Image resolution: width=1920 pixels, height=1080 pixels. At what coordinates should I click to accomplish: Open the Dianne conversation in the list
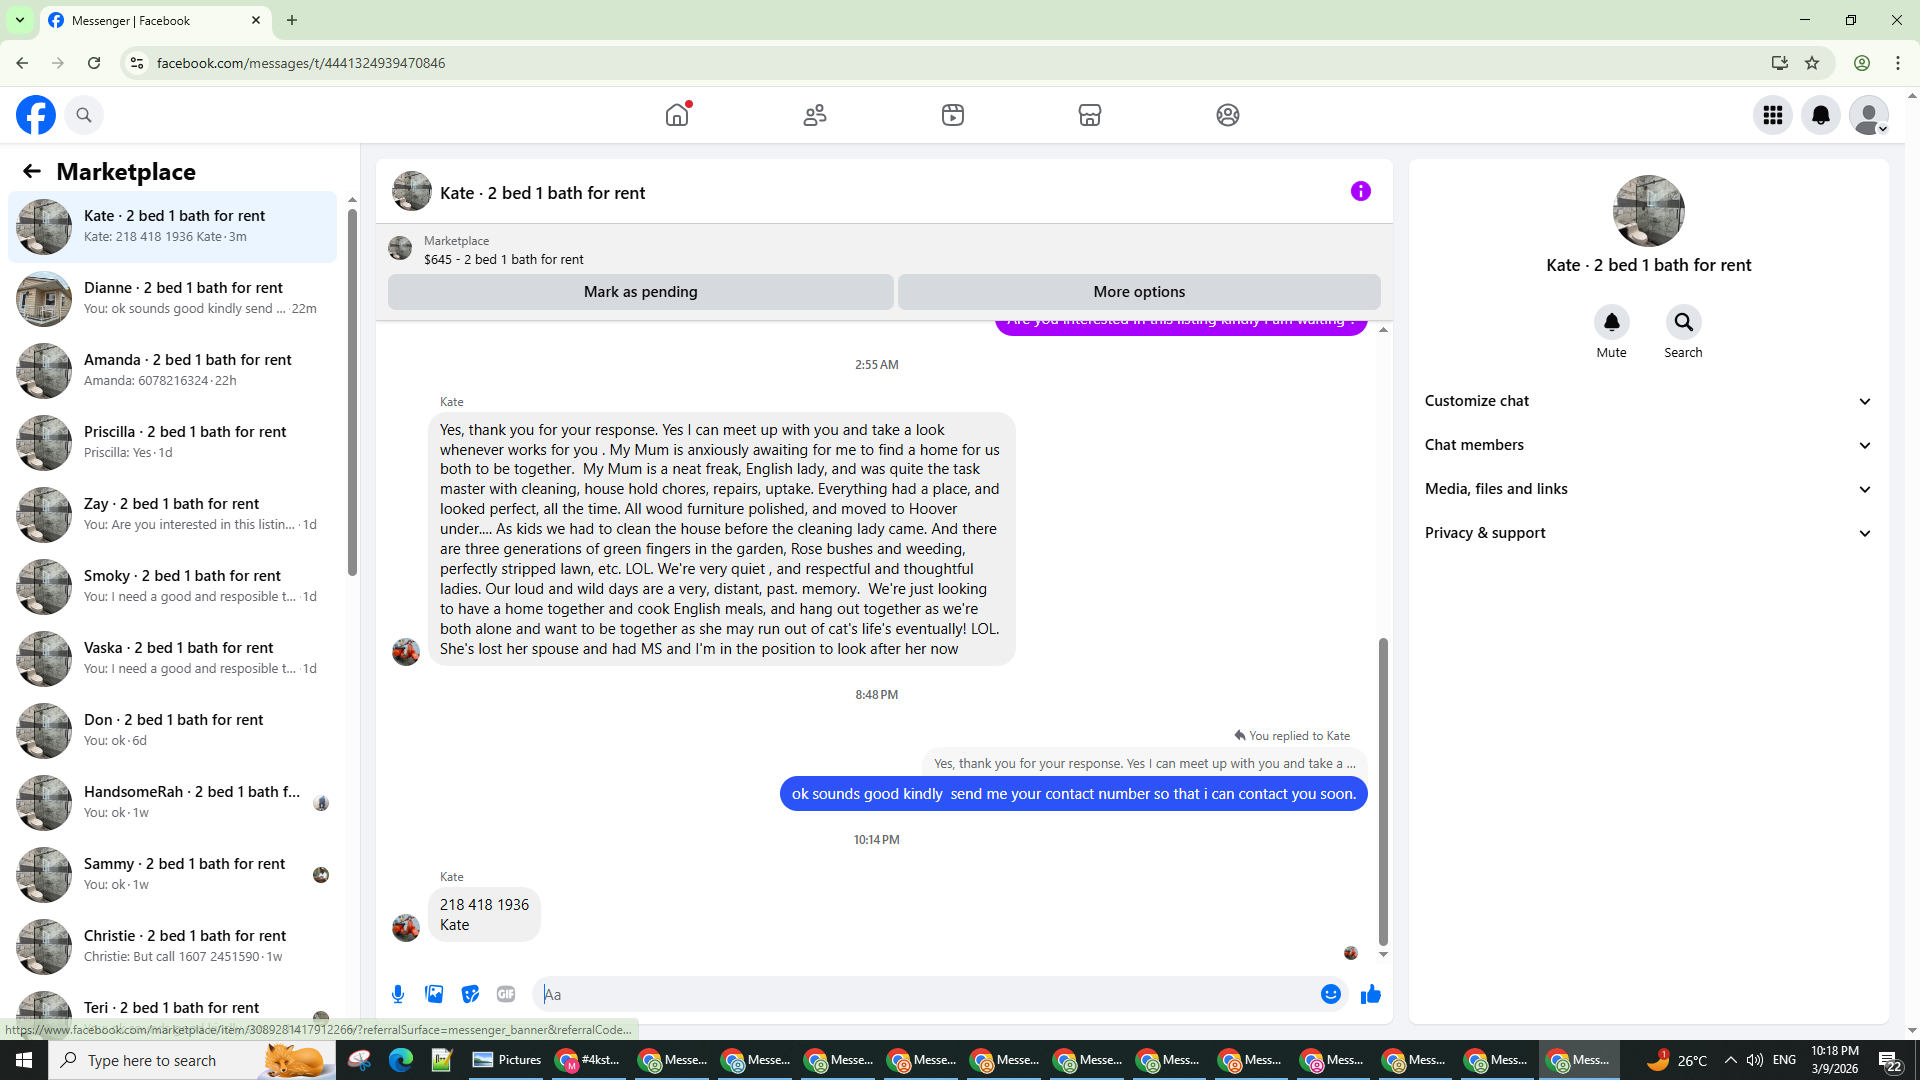click(172, 298)
